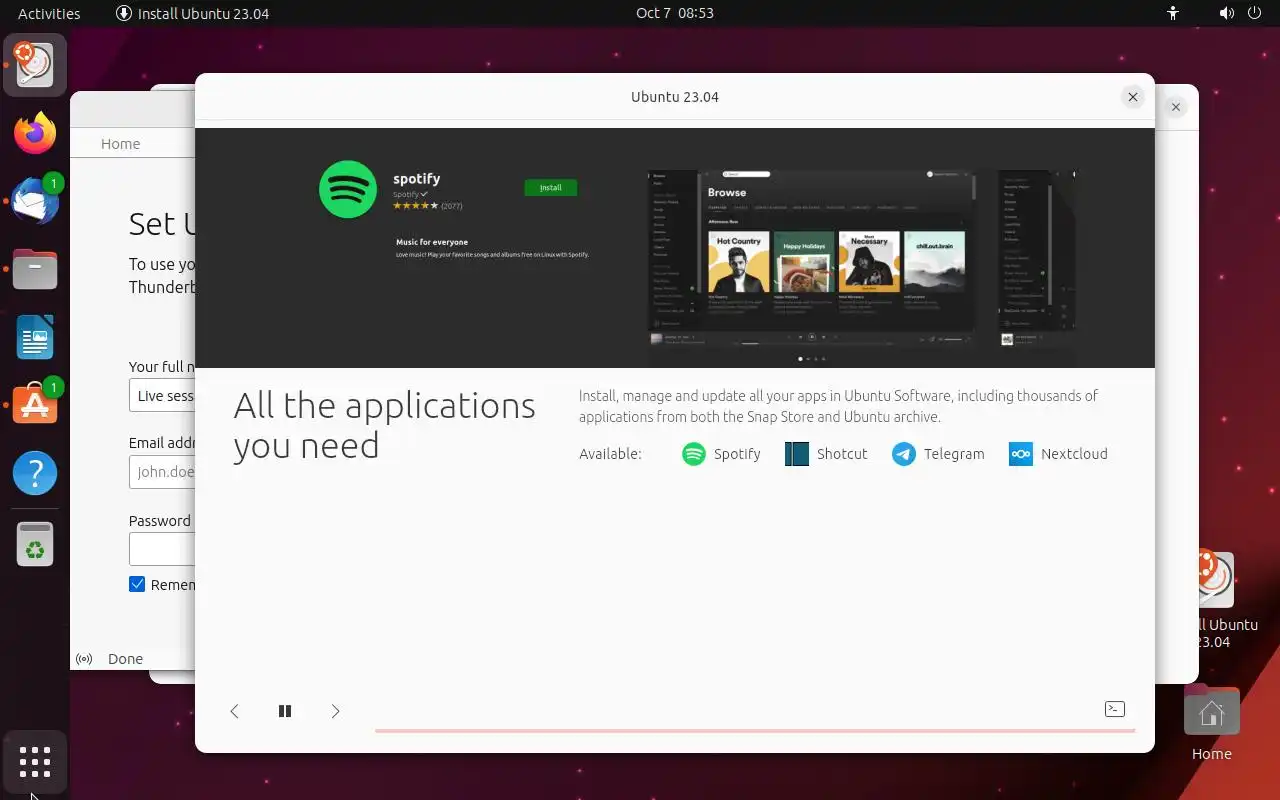Show the installer terminal output
This screenshot has width=1280, height=800.
pyautogui.click(x=1115, y=709)
